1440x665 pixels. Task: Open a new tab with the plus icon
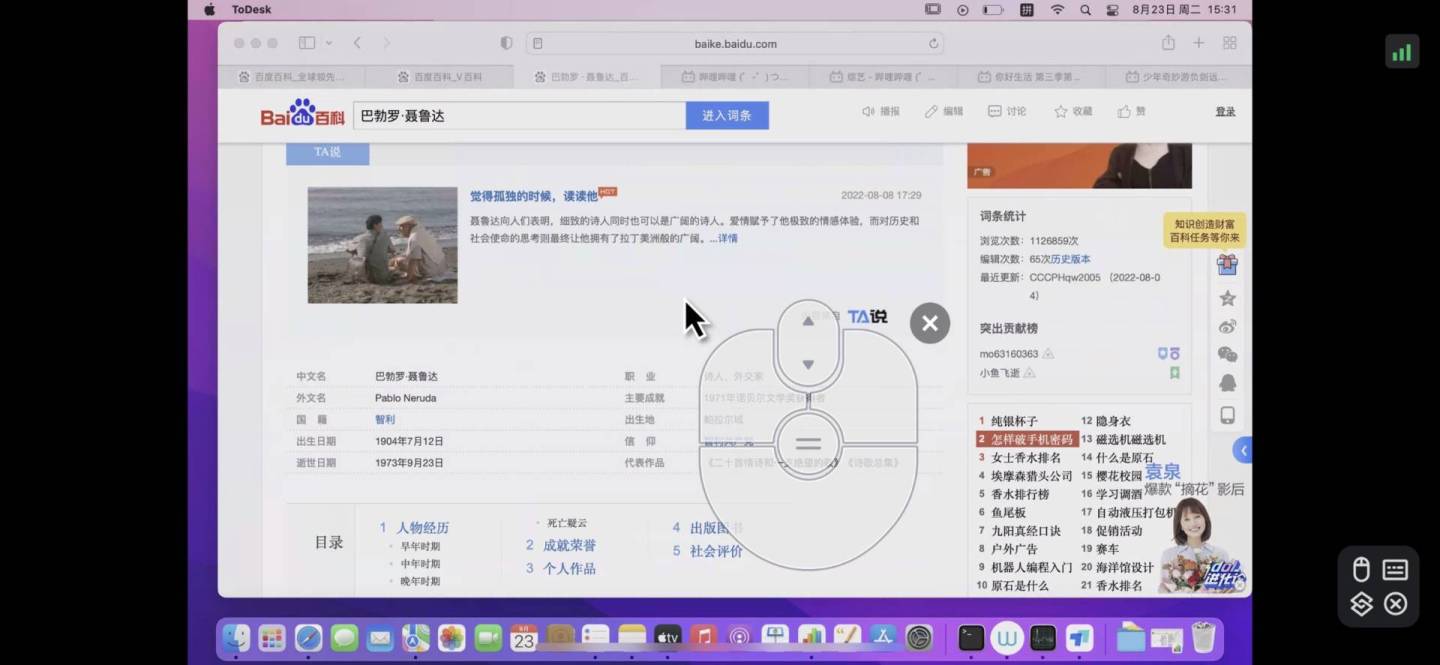[1198, 43]
